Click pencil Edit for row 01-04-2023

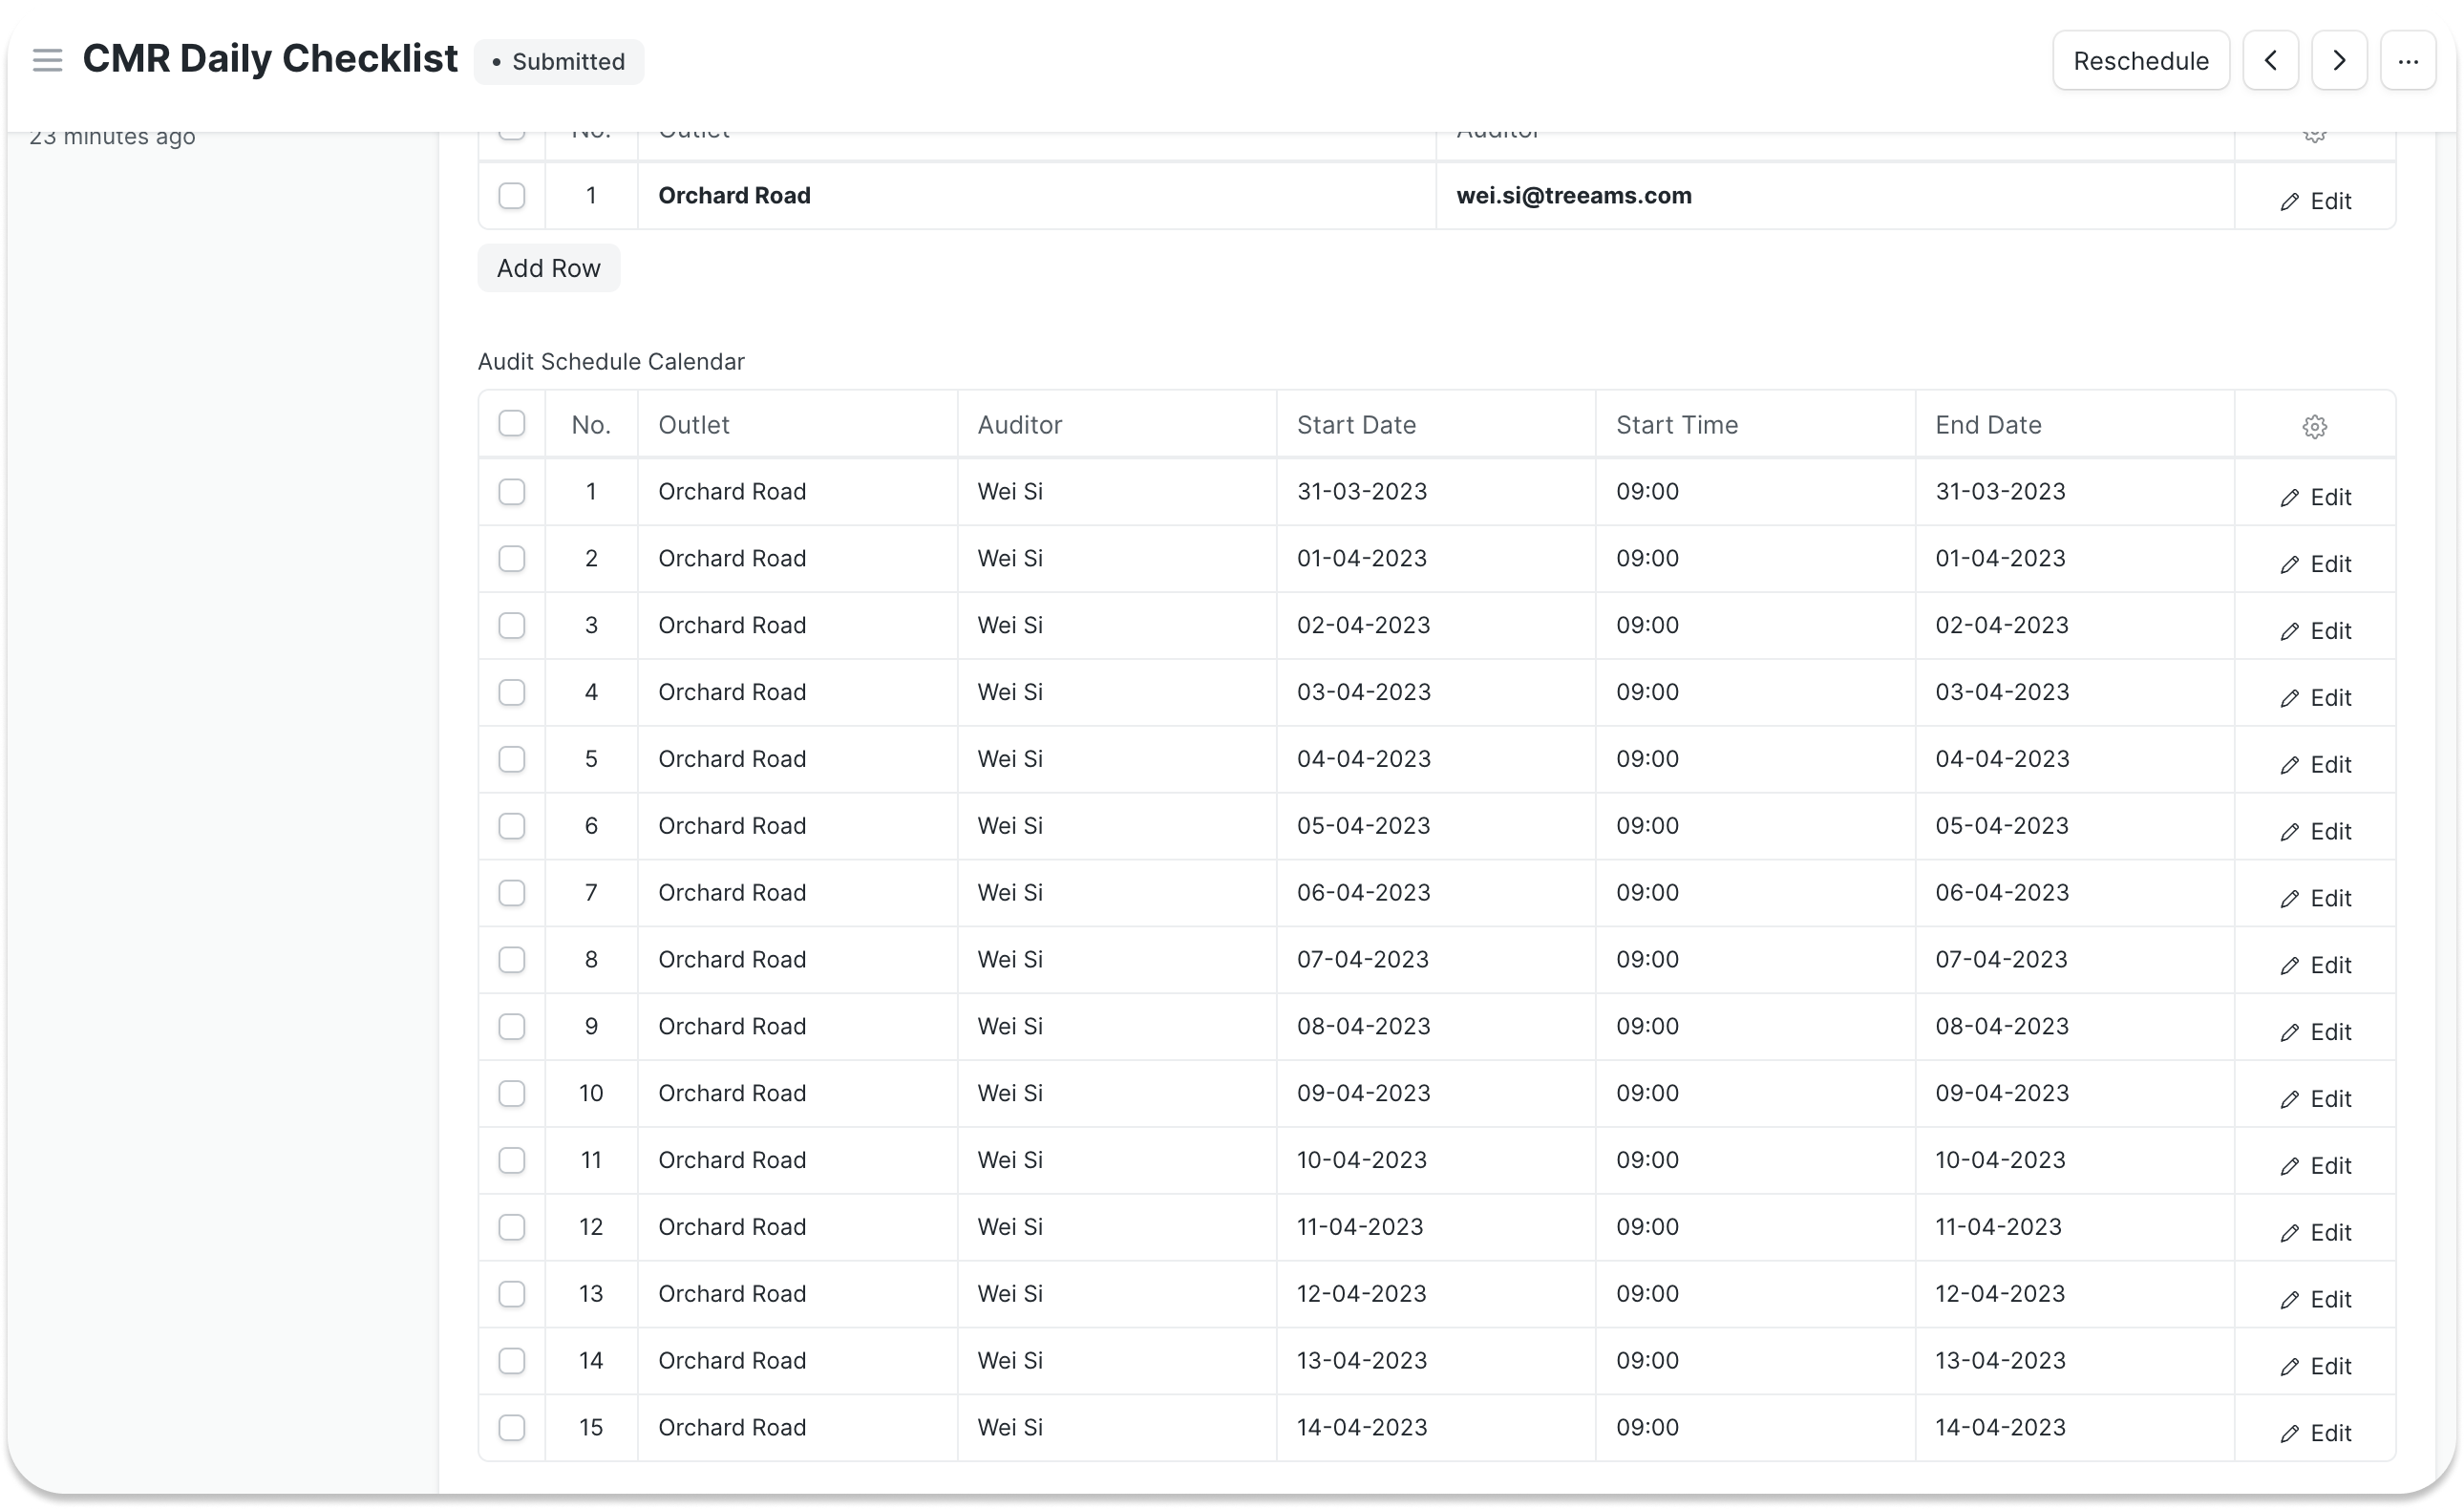pos(2315,564)
